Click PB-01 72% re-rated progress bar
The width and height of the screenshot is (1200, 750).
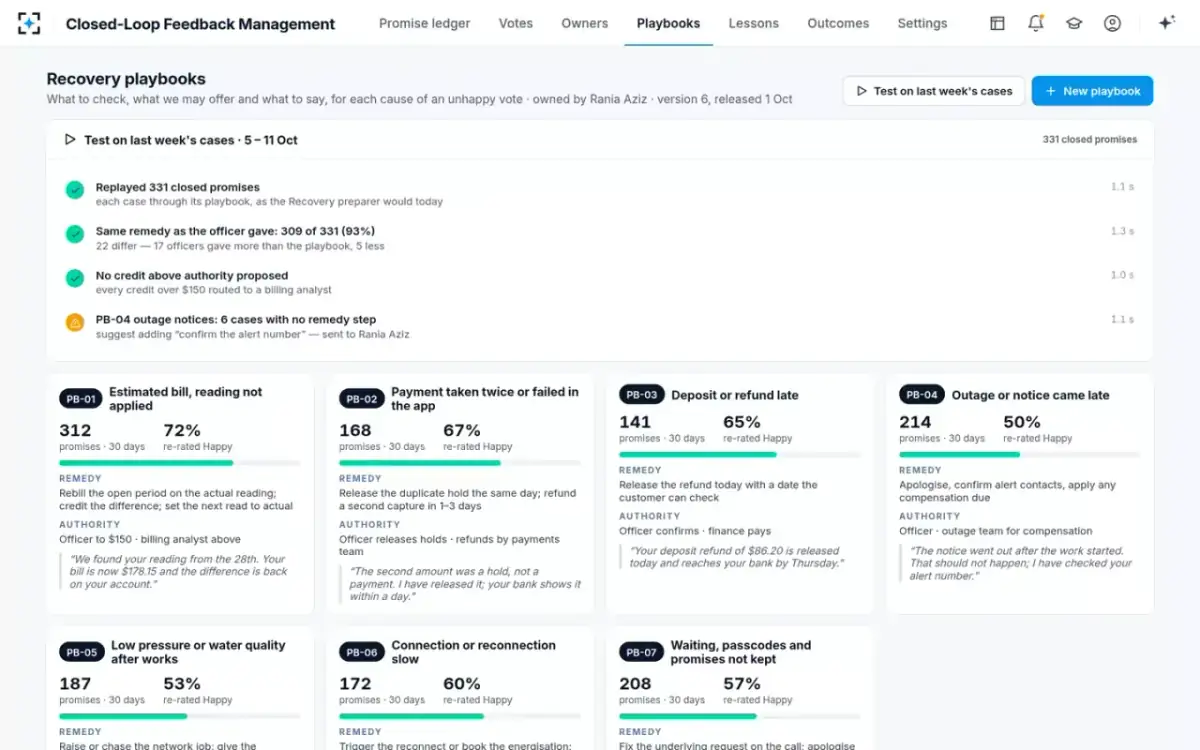click(x=180, y=463)
